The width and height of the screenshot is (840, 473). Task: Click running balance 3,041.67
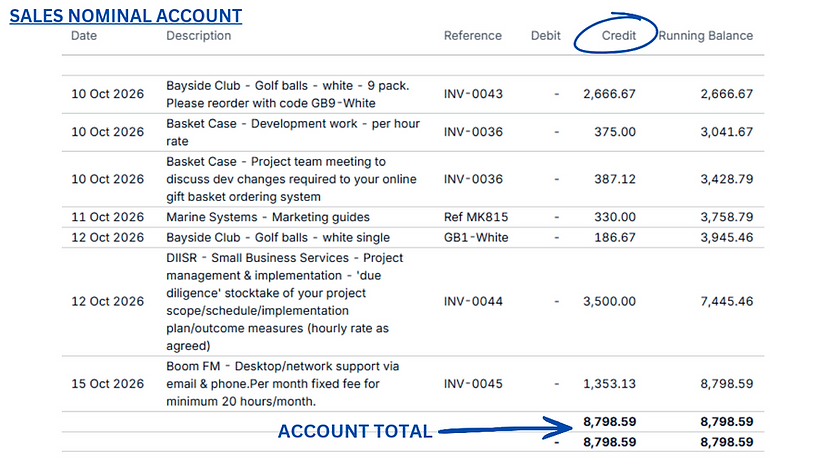click(726, 132)
